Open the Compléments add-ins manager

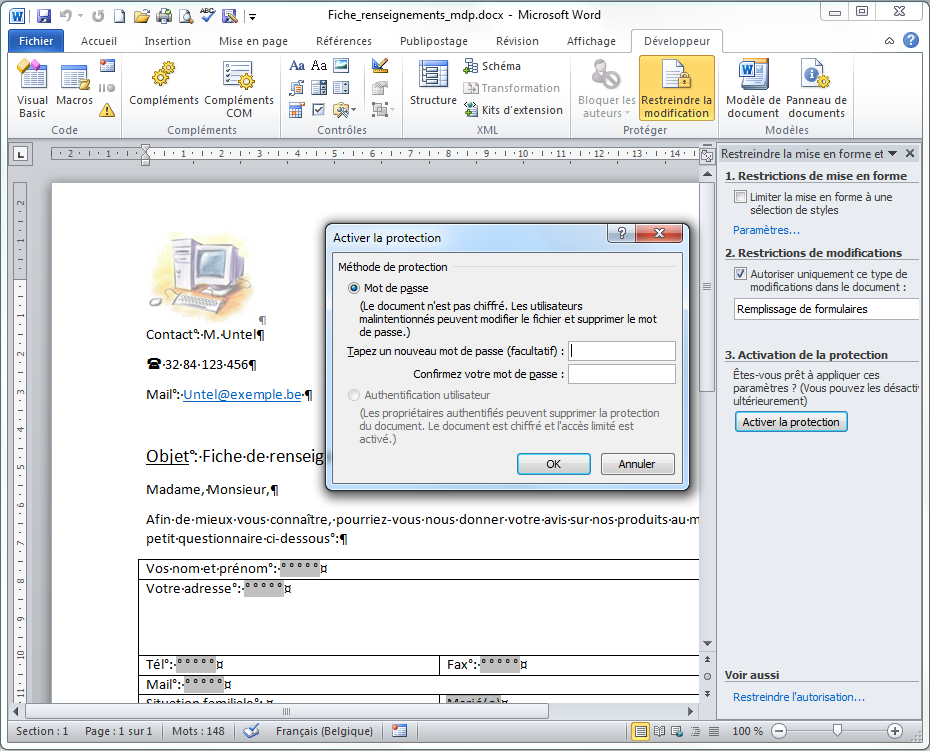(164, 83)
